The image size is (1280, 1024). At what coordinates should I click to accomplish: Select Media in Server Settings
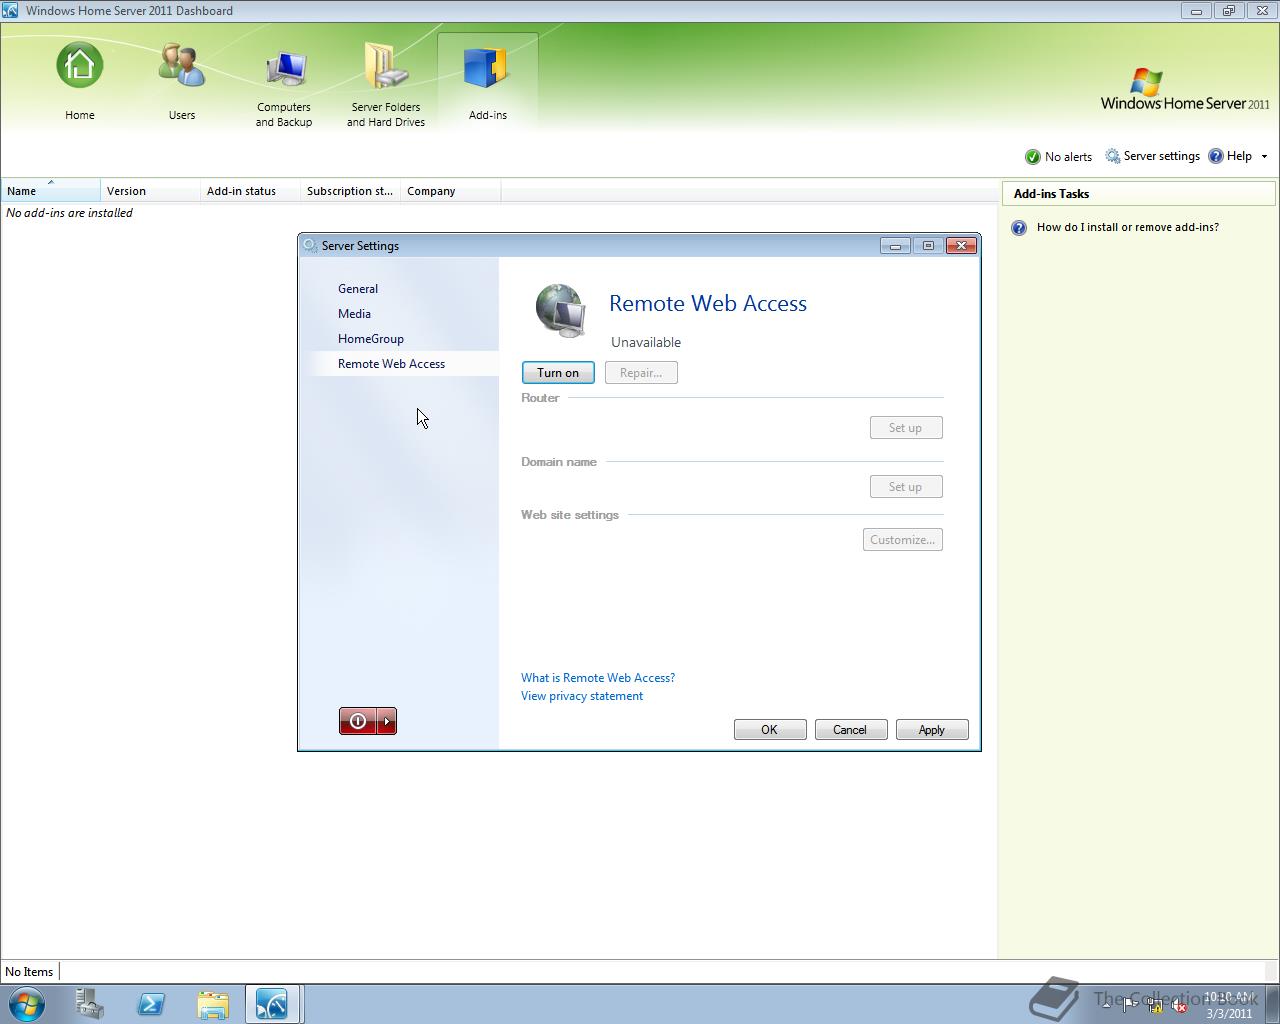point(354,314)
